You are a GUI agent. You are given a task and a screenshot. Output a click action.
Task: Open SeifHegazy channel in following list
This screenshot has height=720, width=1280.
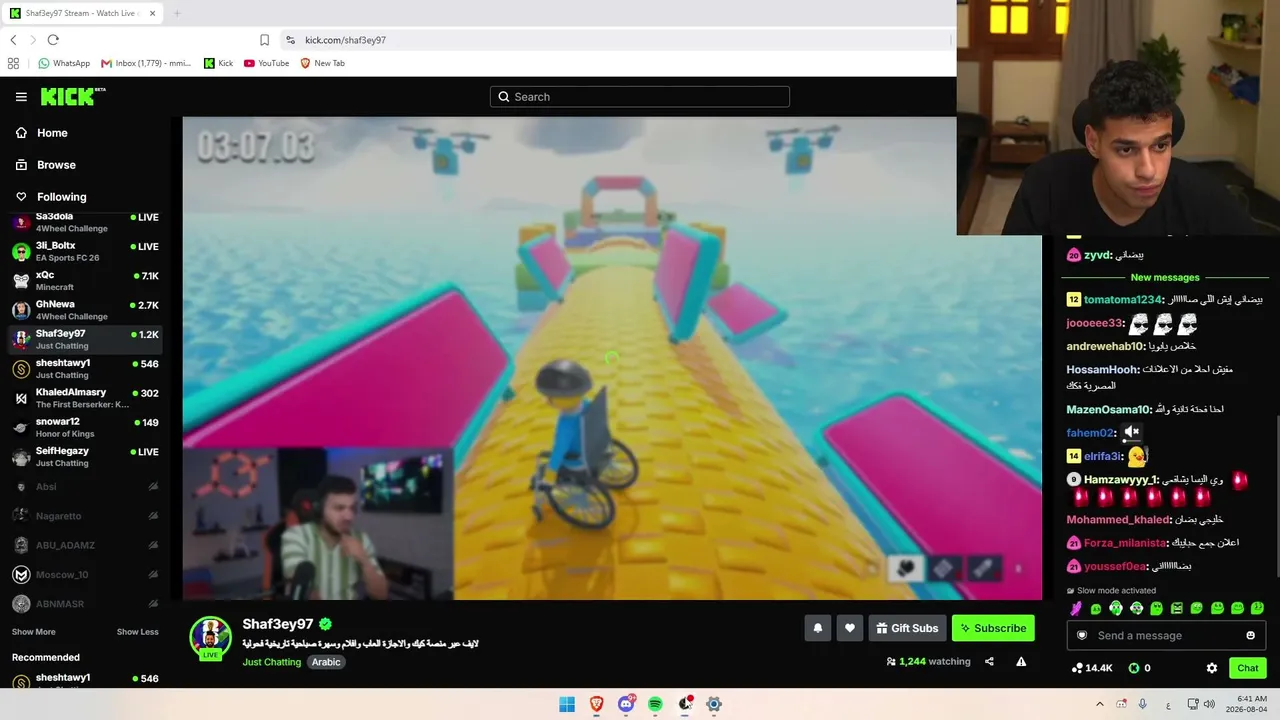pyautogui.click(x=86, y=457)
